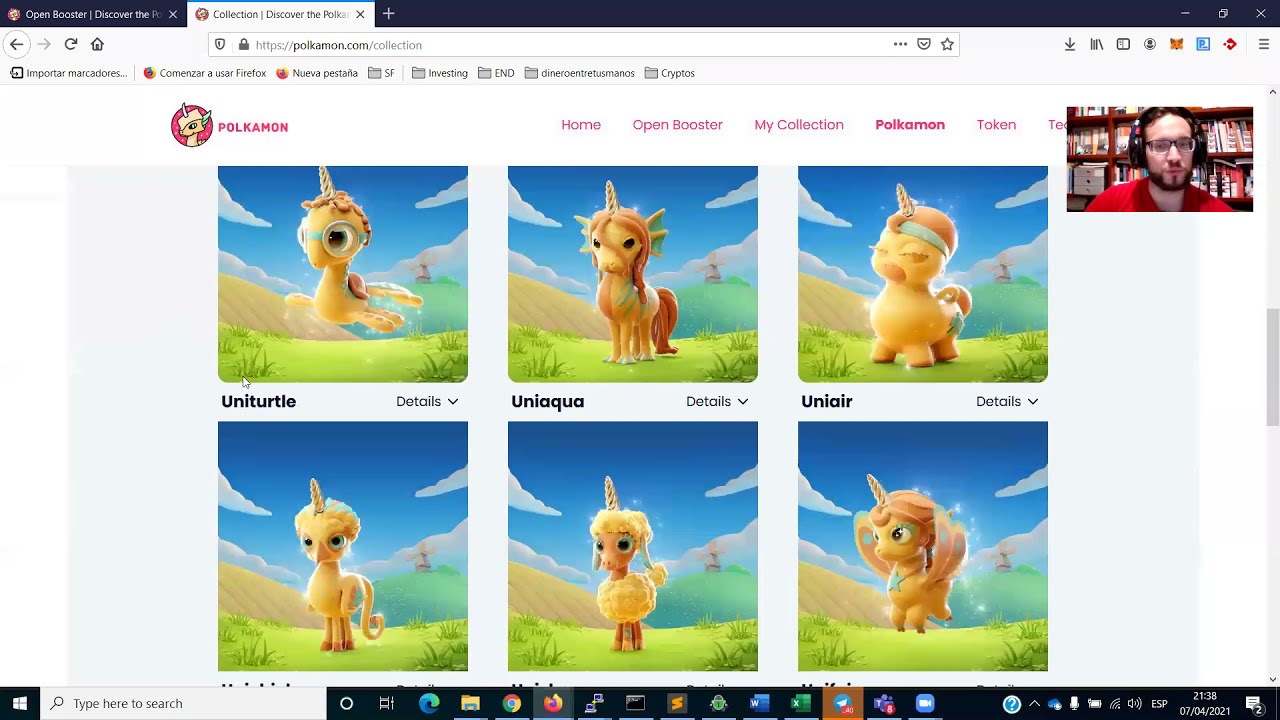Click the Uniaqua card image
The height and width of the screenshot is (720, 1280).
[x=633, y=274]
